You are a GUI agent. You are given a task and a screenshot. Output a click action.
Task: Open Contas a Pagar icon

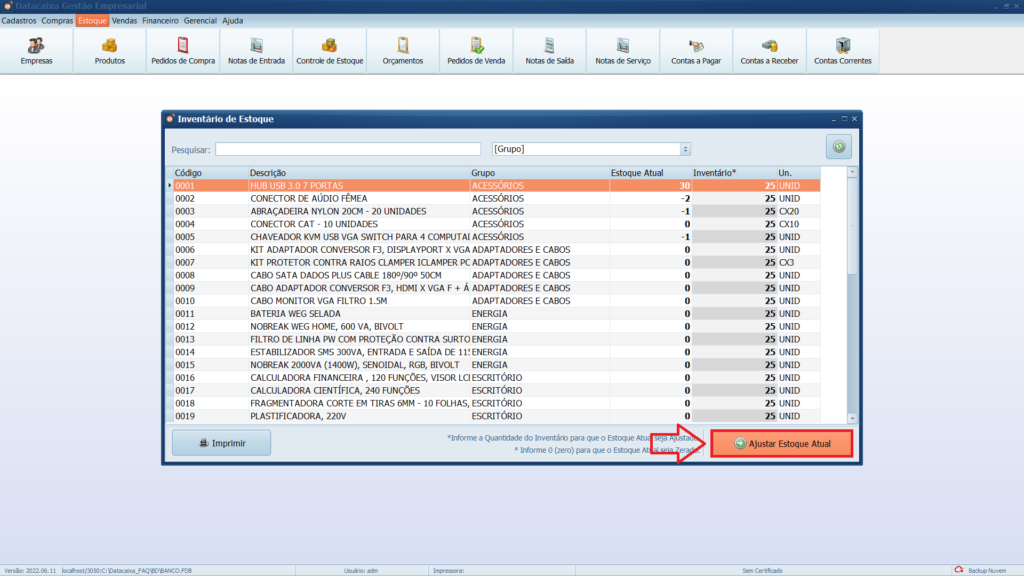tap(696, 51)
